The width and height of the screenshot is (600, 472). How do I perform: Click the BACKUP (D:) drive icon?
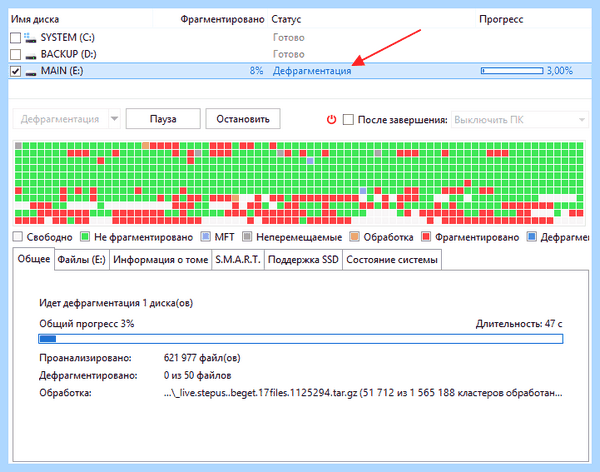[x=31, y=56]
